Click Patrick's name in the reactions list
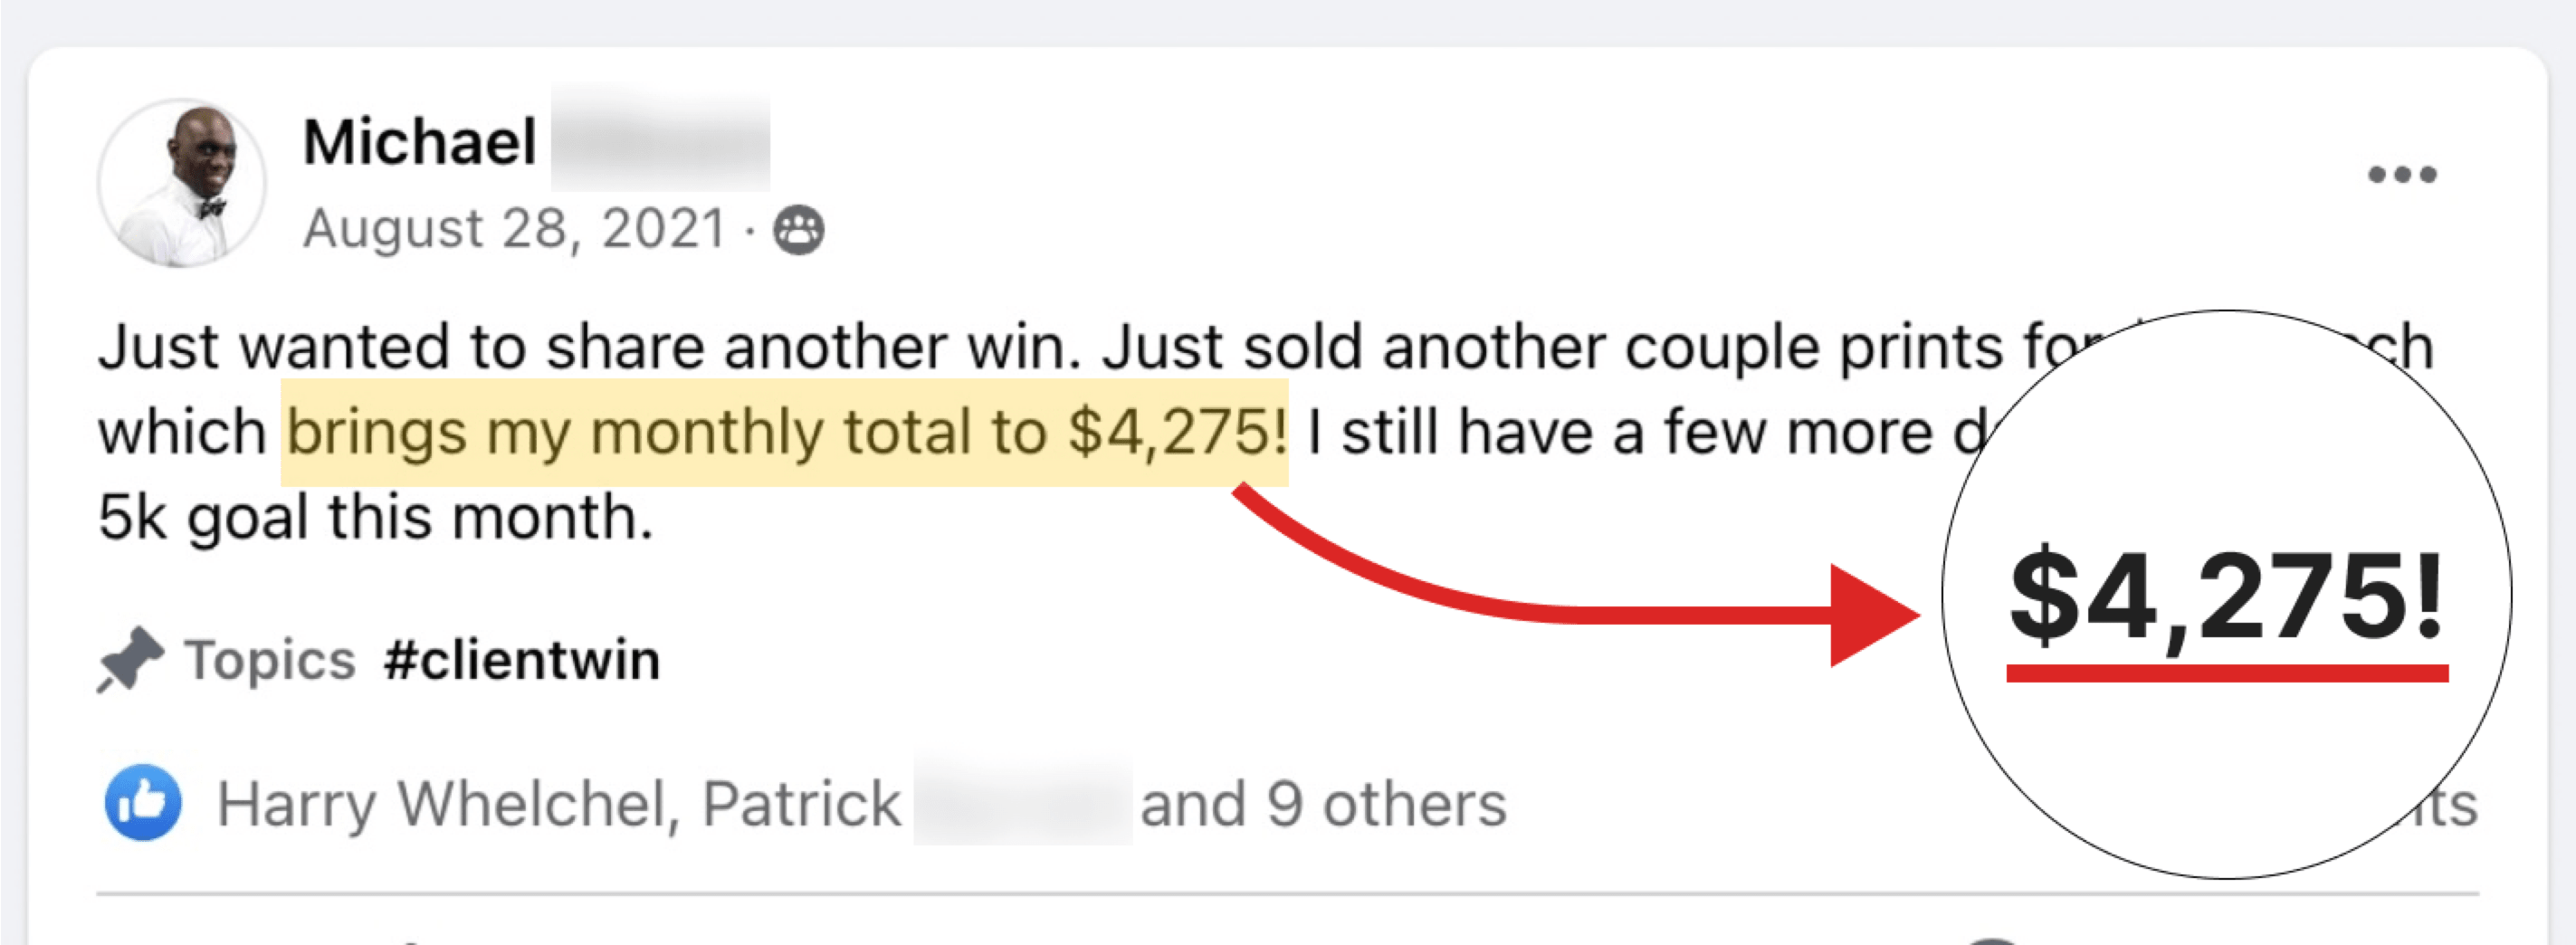This screenshot has width=2576, height=945. (800, 805)
